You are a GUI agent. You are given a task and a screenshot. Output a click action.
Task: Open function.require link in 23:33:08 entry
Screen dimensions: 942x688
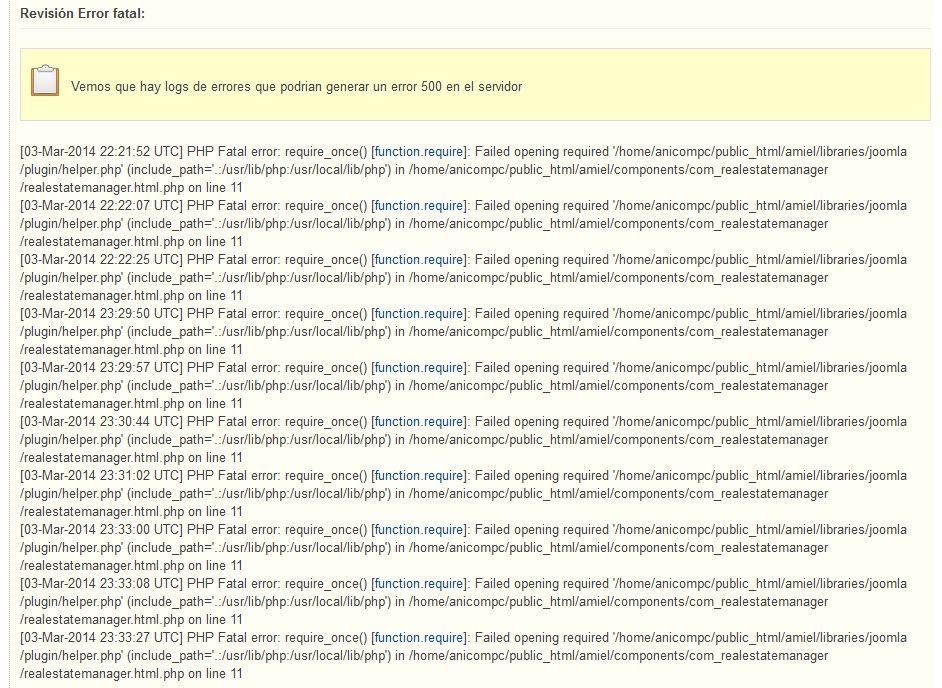[419, 585]
